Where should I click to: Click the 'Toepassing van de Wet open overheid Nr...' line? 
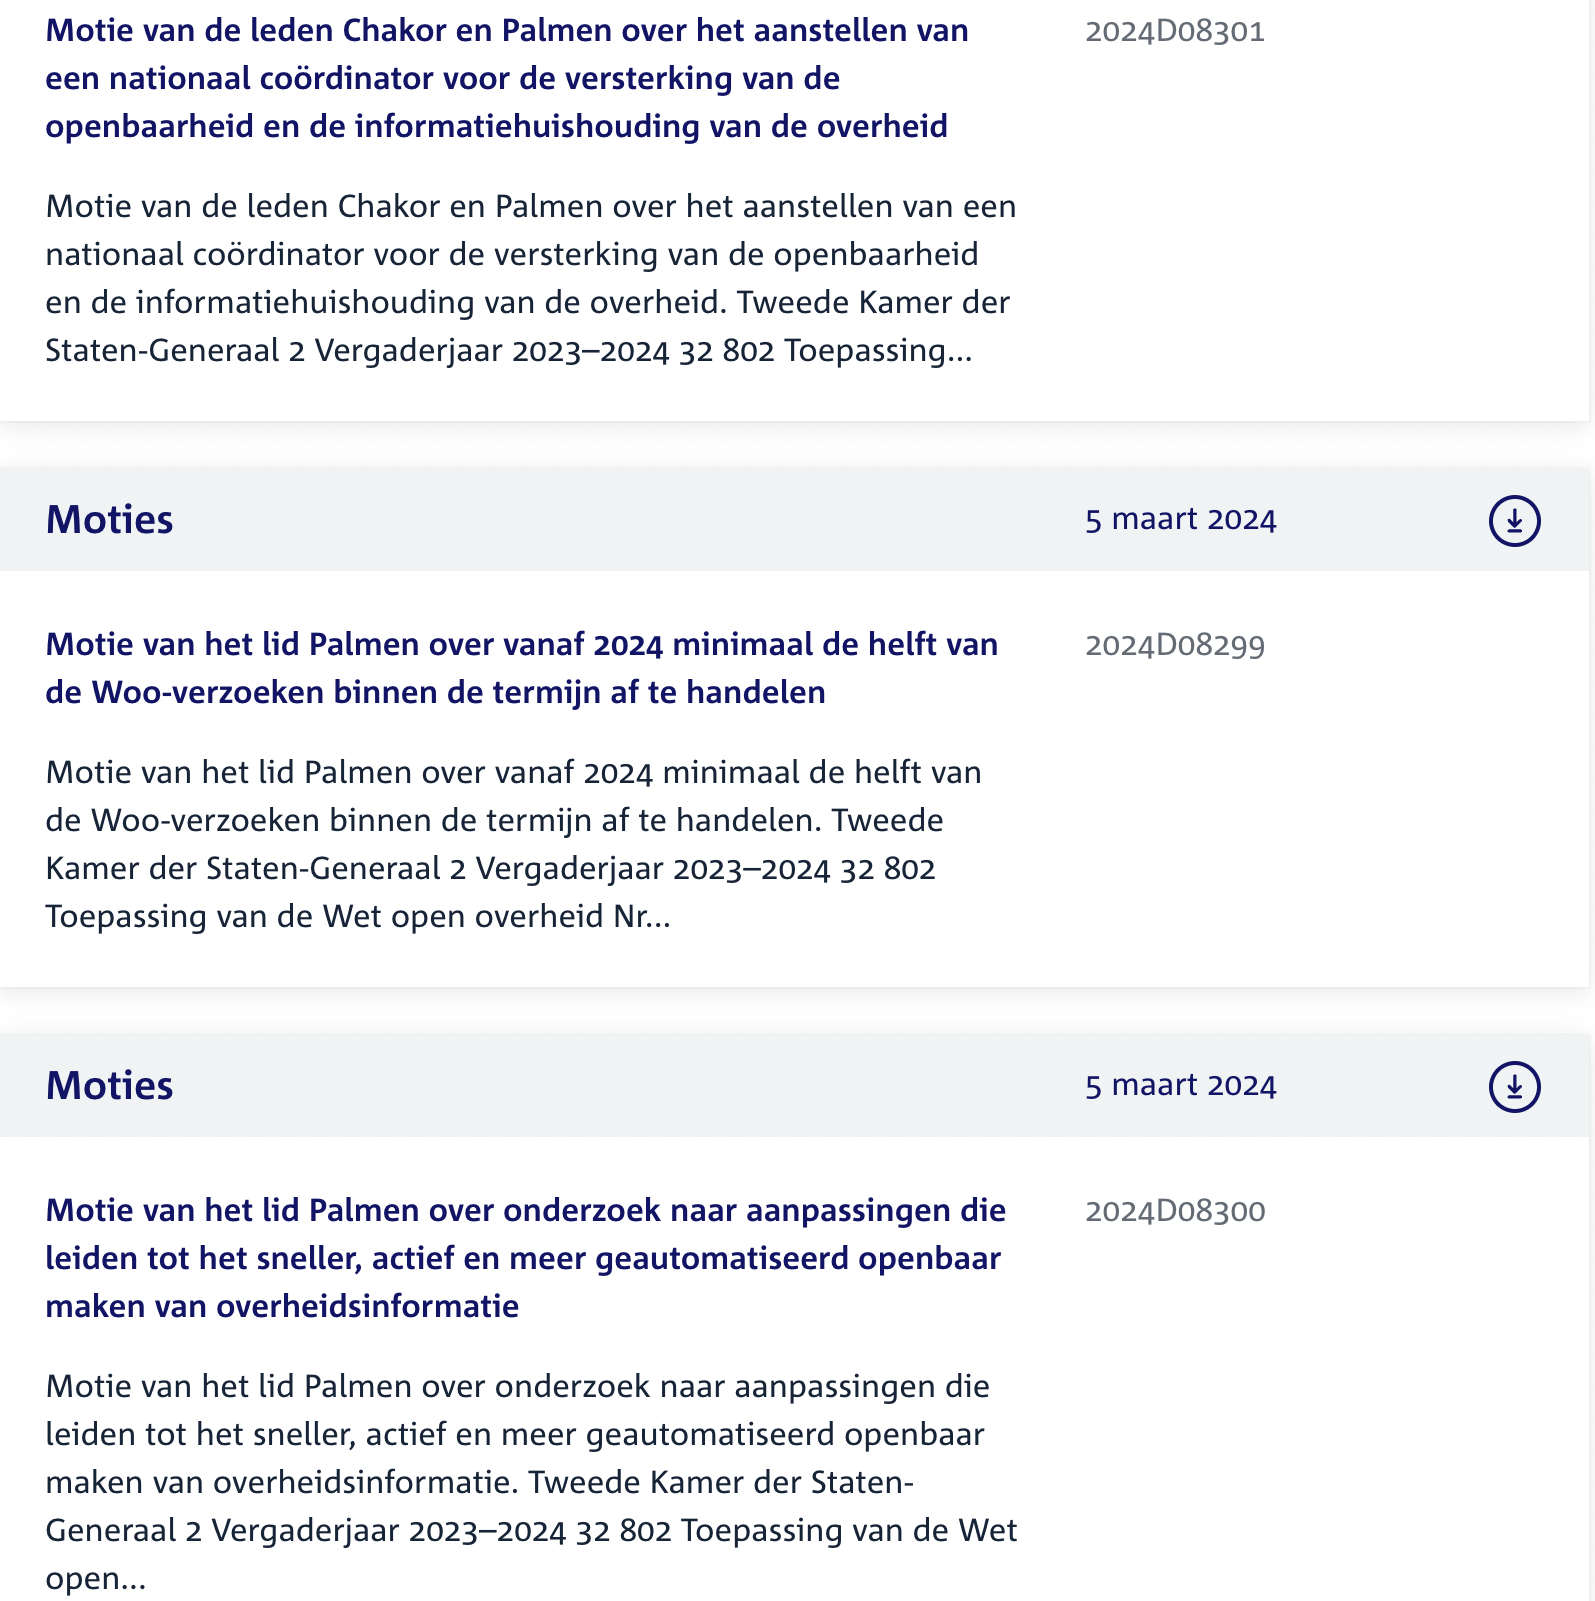(358, 917)
